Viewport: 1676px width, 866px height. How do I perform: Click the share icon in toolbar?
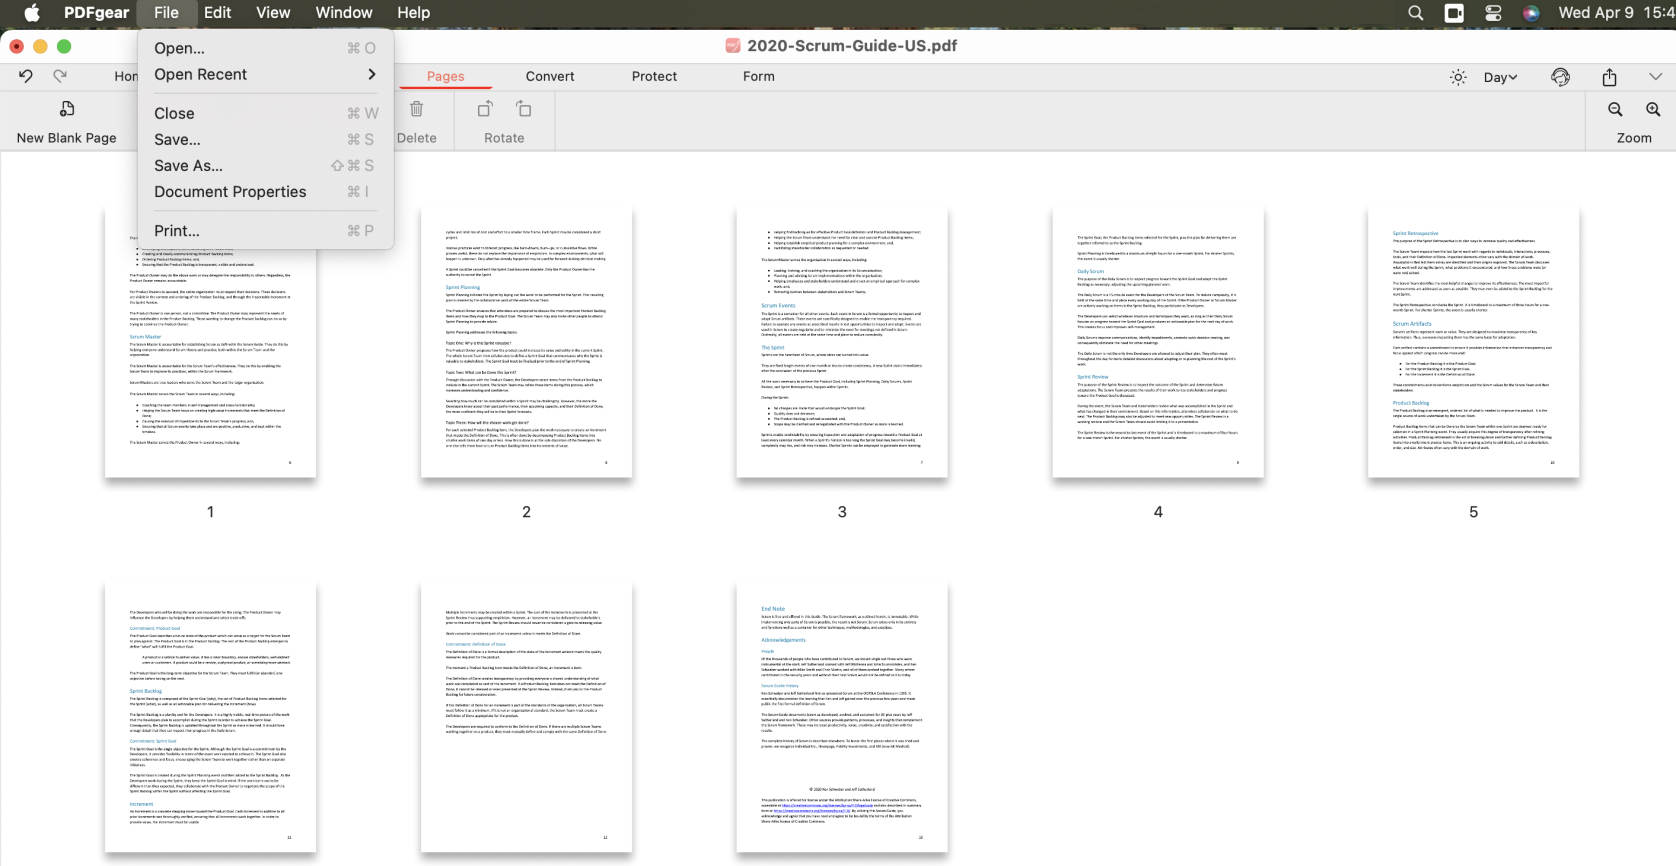pyautogui.click(x=1609, y=77)
